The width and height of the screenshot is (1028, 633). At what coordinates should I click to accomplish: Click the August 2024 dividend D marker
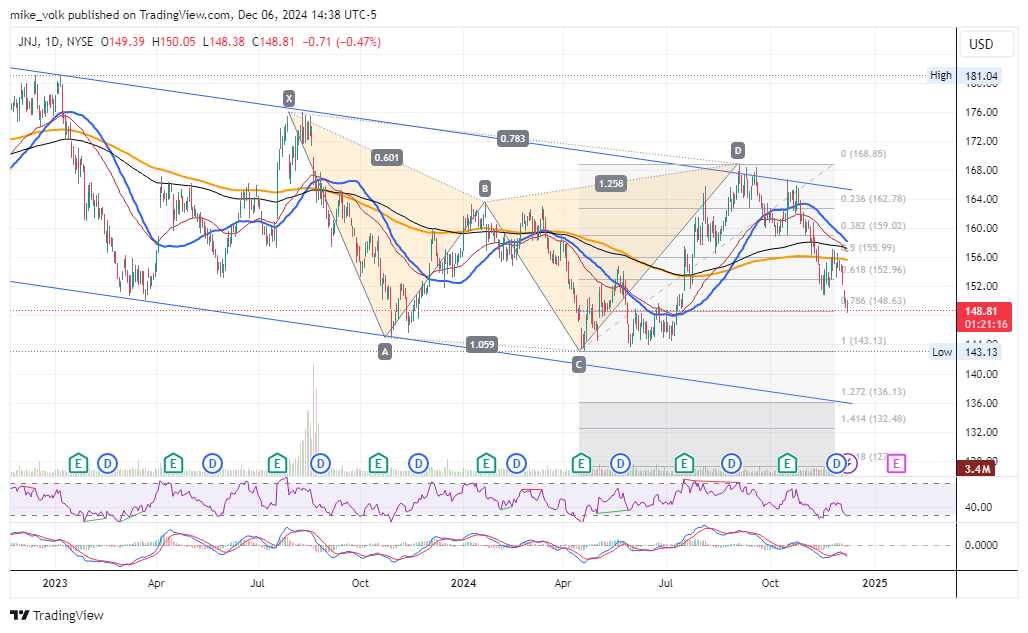[x=731, y=464]
